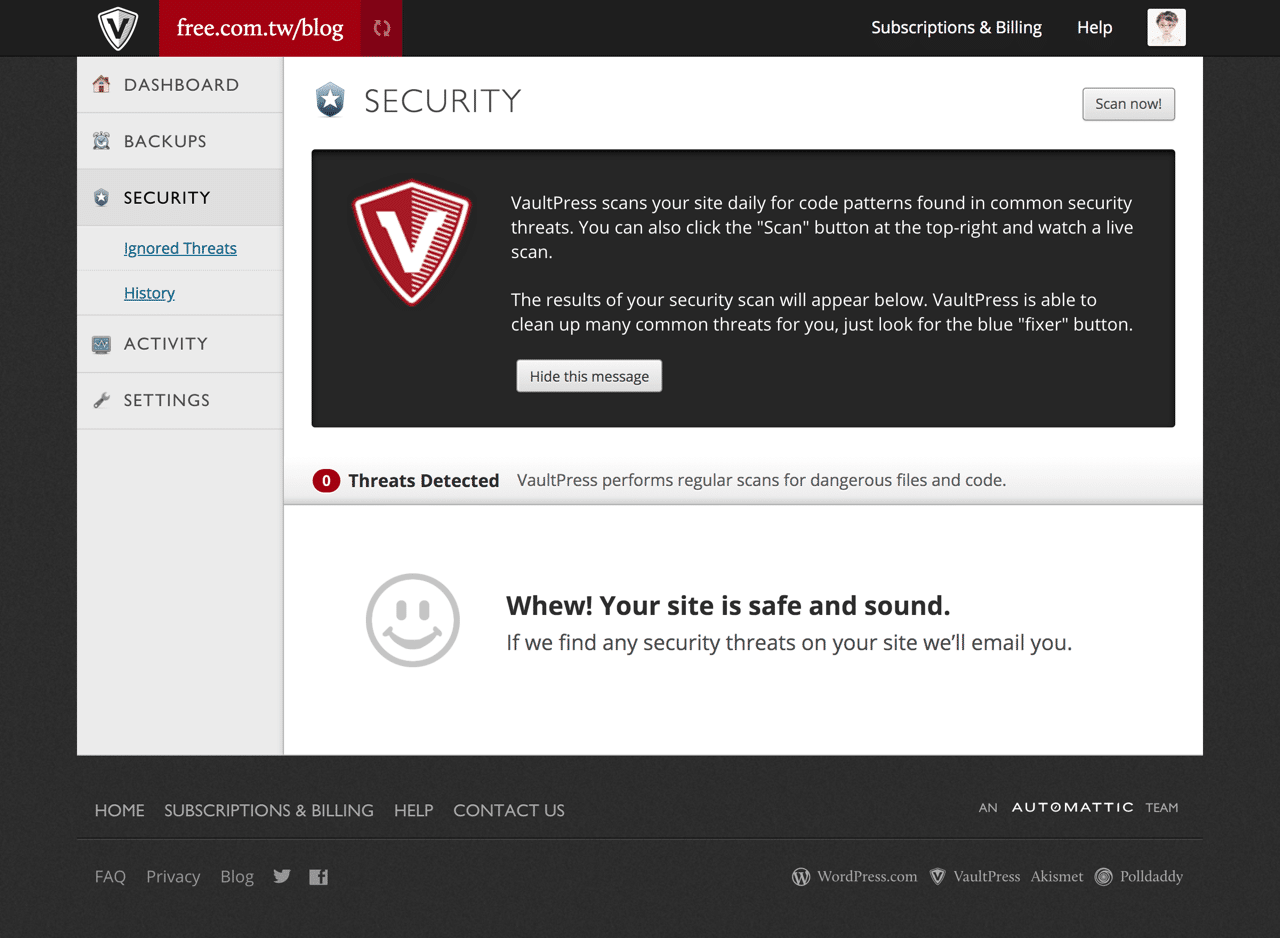Open the Polldaddy footer link text
The image size is (1280, 938).
[x=1151, y=877]
